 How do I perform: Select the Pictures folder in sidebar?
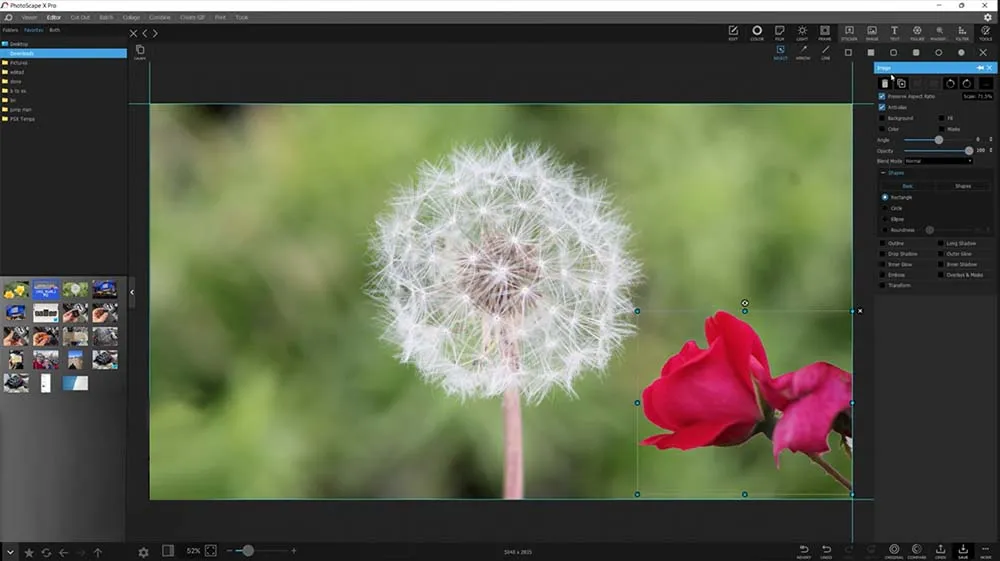(x=19, y=63)
